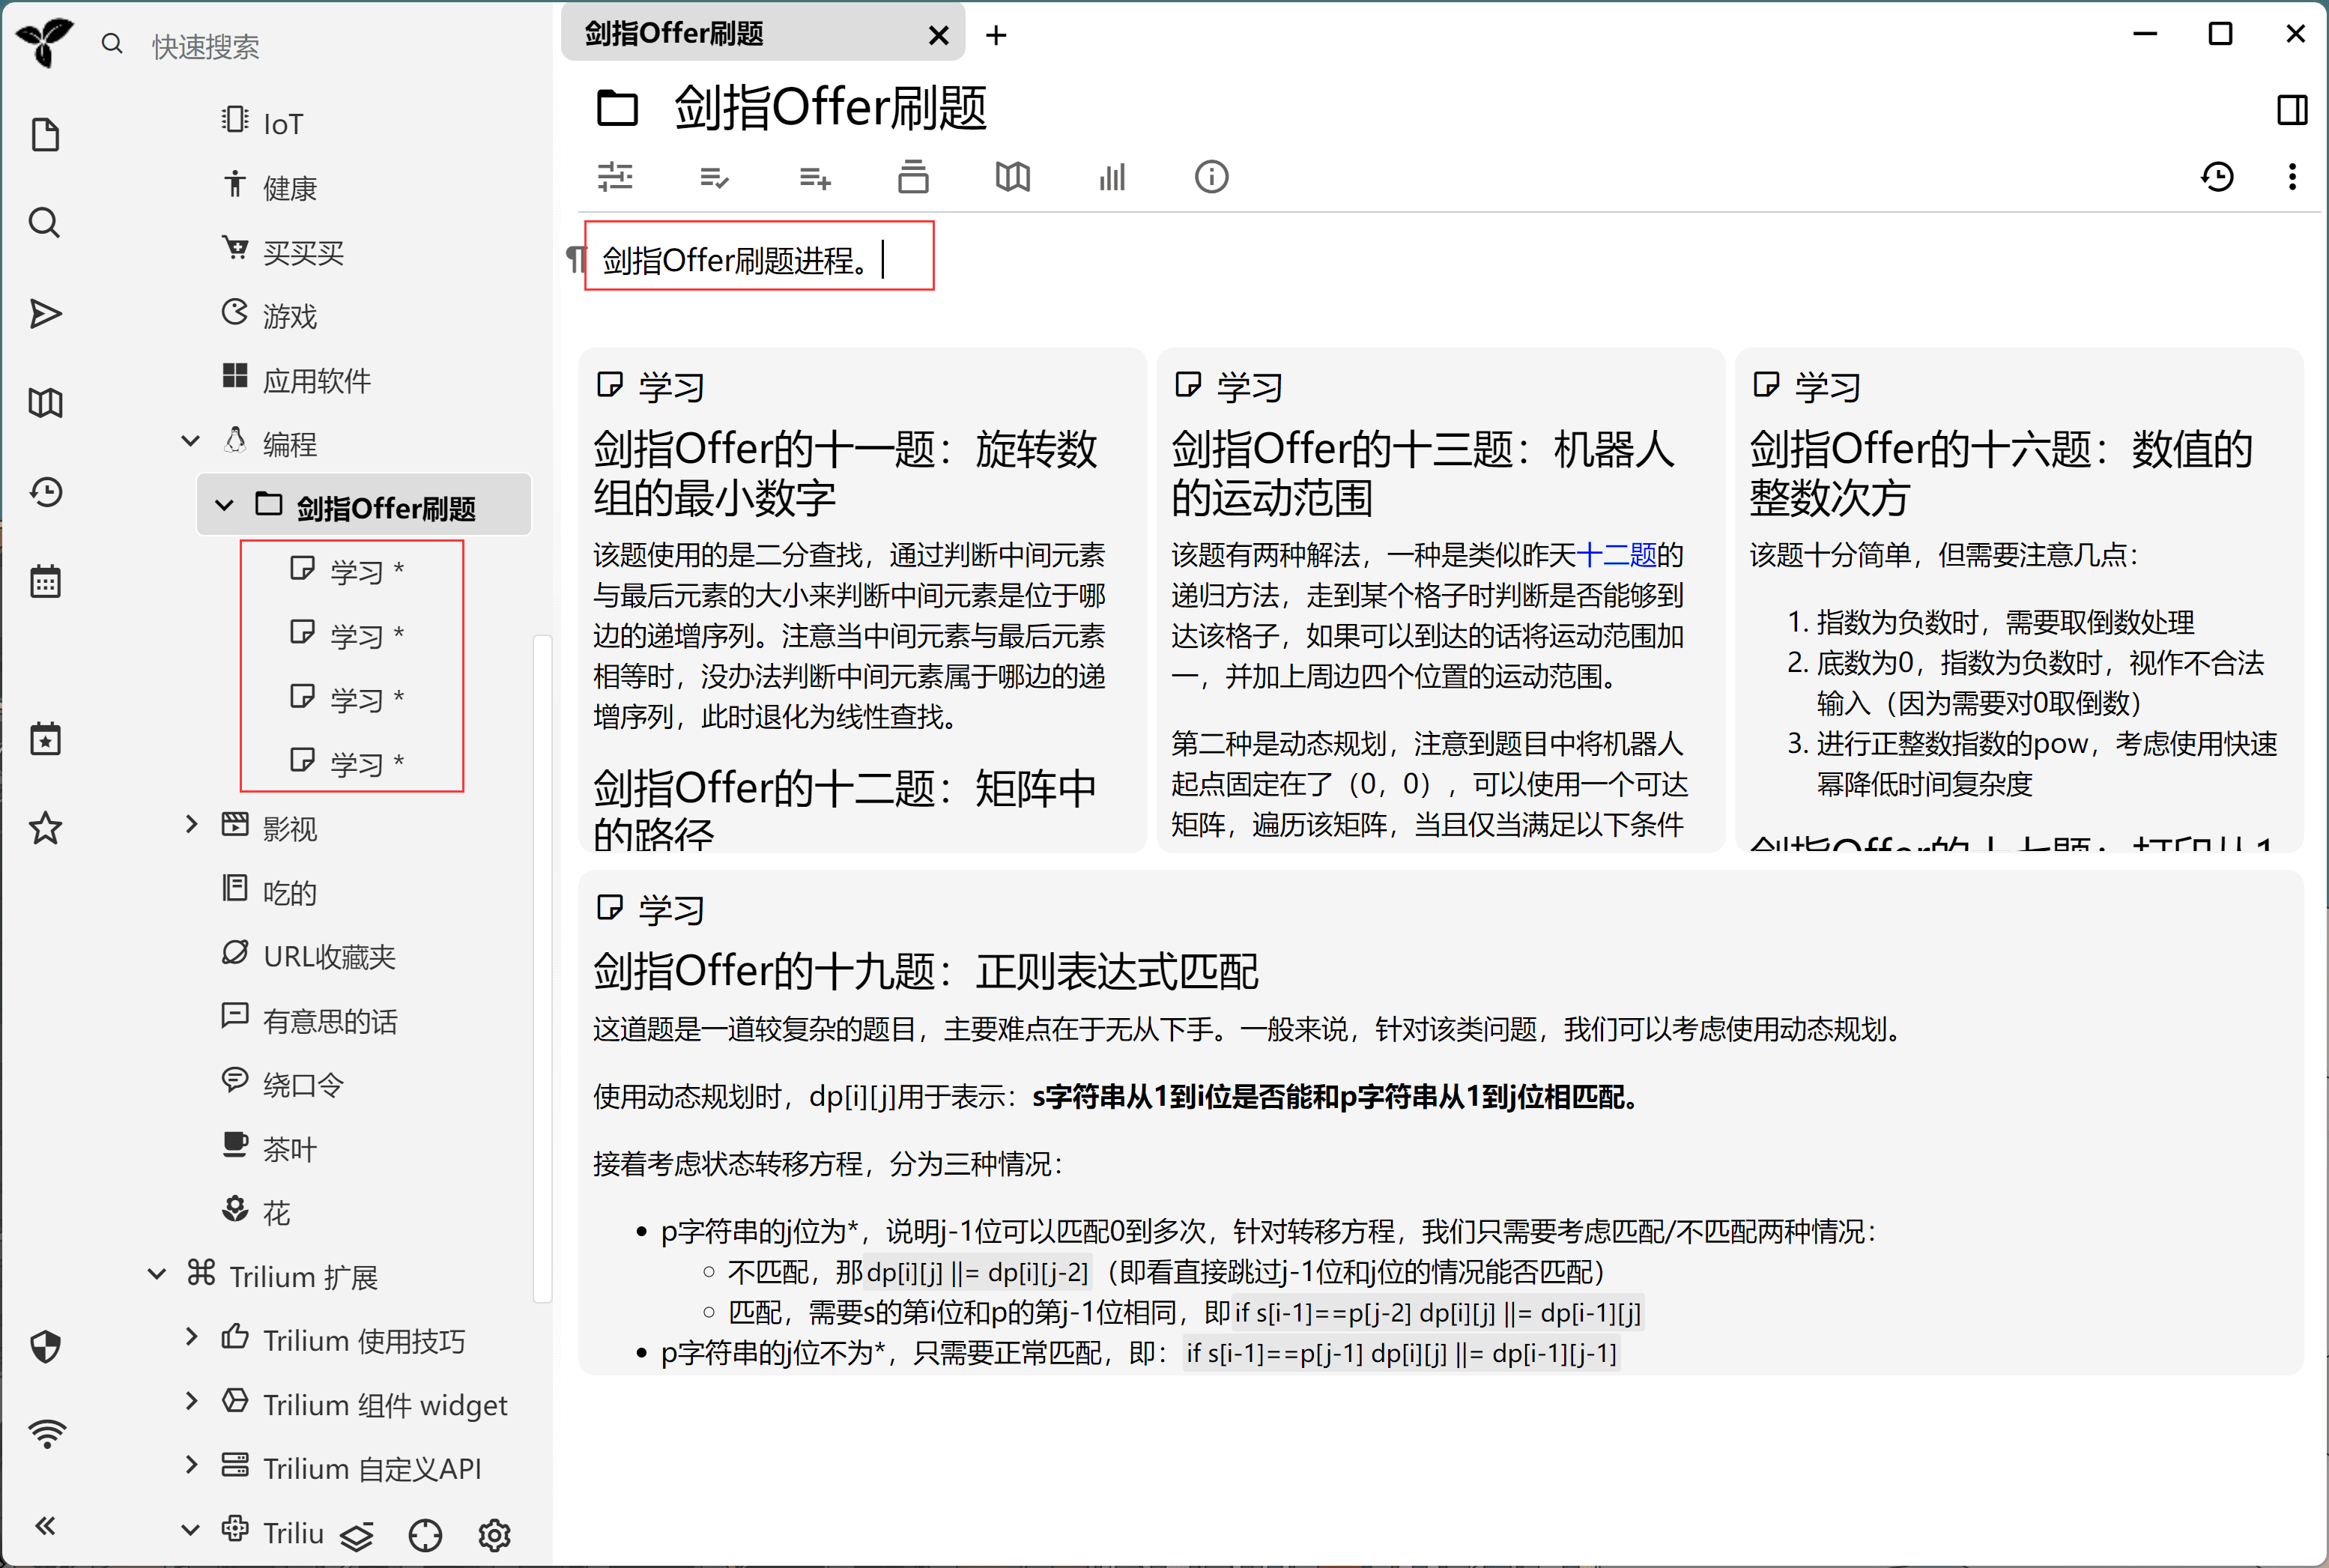Close the 剑指Offer刷题 tab
2329x1568 pixels.
(938, 36)
